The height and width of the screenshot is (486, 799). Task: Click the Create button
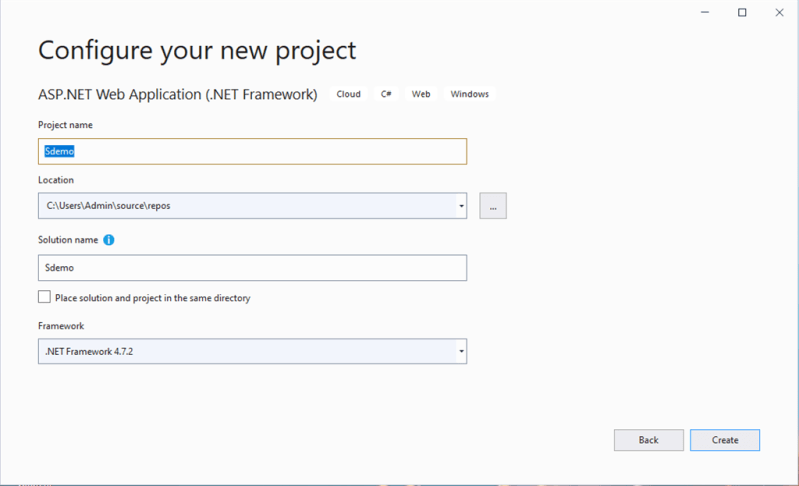[725, 440]
